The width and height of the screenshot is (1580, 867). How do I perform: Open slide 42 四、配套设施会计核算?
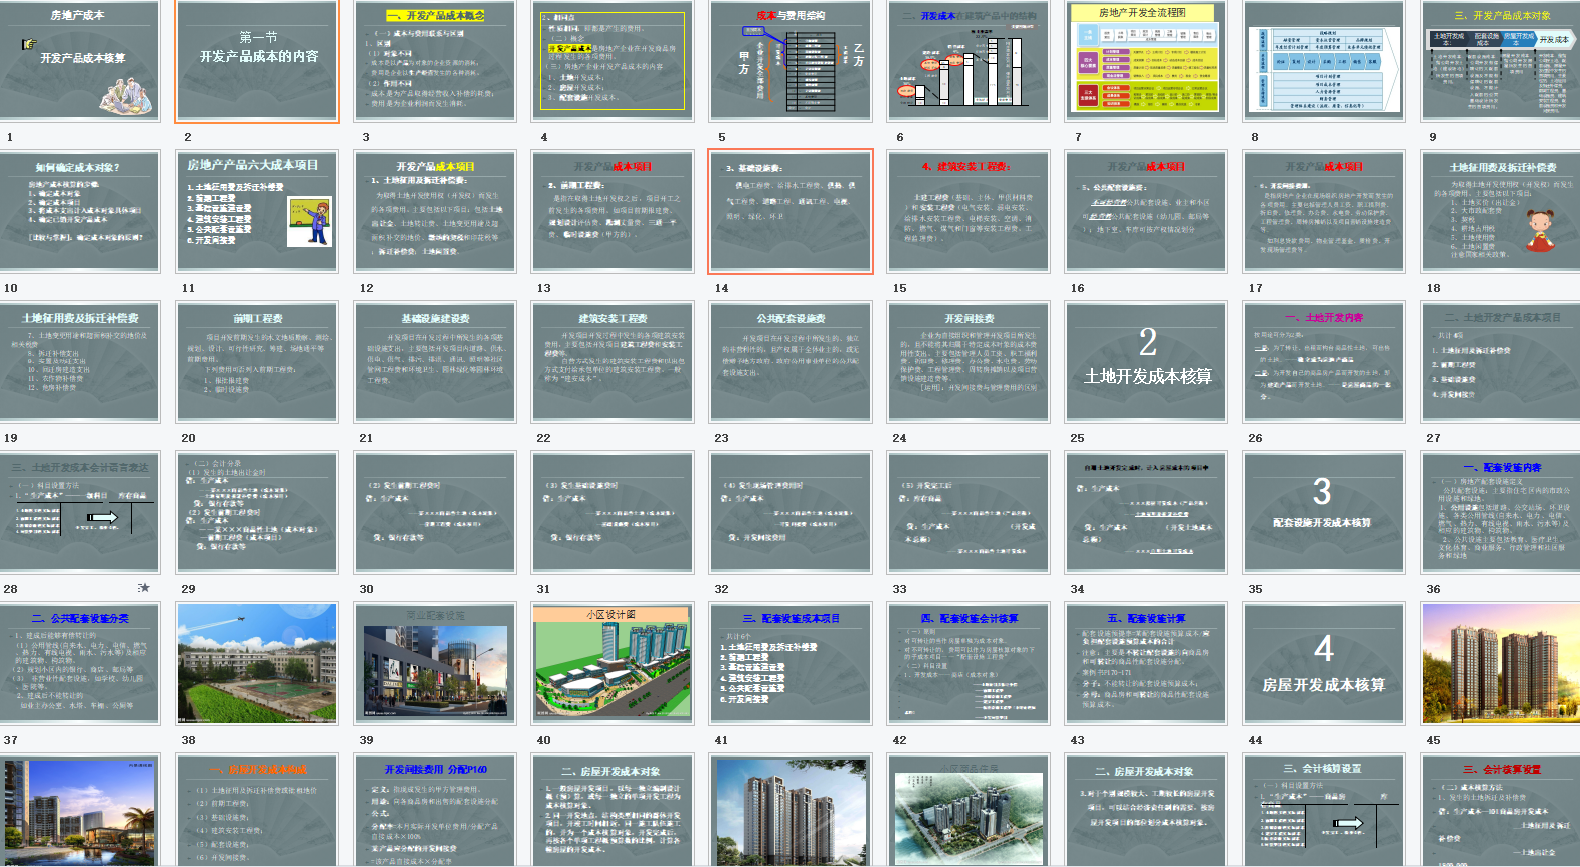(x=969, y=663)
